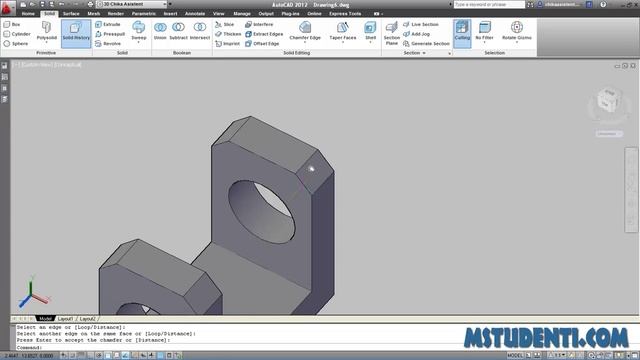Switch to the Model tab
The image size is (640, 360).
[45, 319]
